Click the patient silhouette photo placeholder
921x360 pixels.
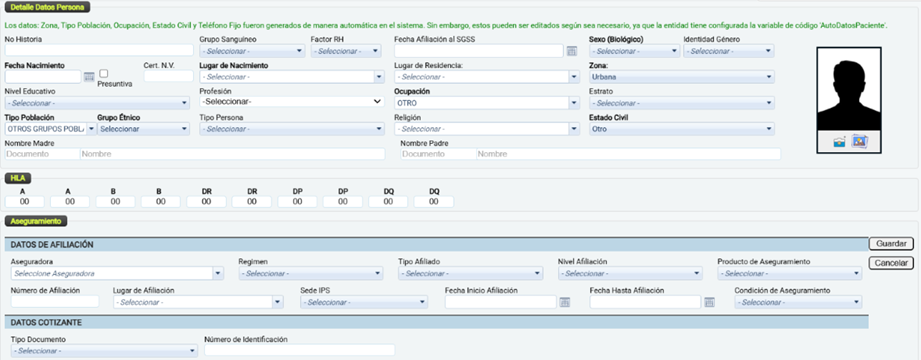coord(849,89)
